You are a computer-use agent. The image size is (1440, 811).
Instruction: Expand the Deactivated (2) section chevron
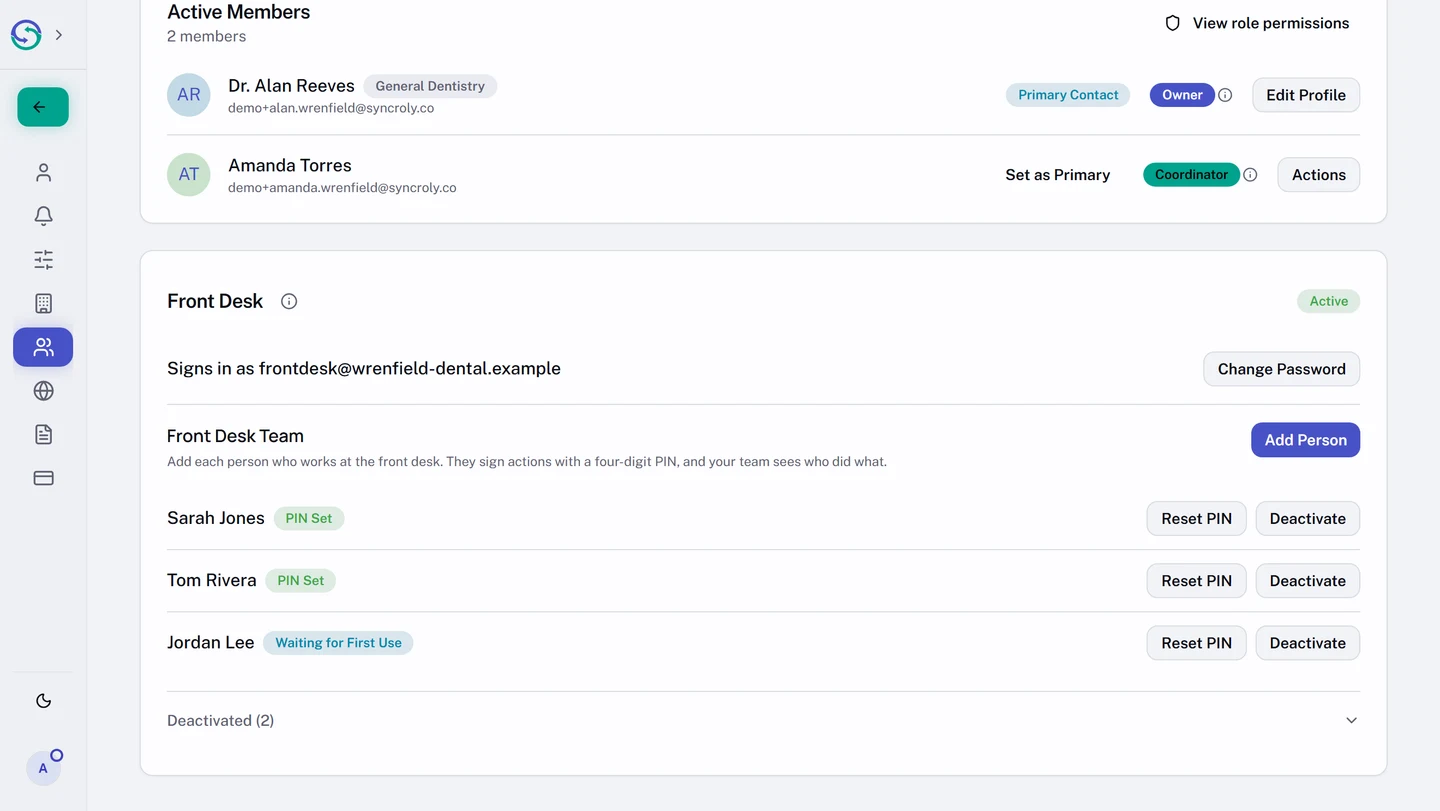click(1351, 721)
